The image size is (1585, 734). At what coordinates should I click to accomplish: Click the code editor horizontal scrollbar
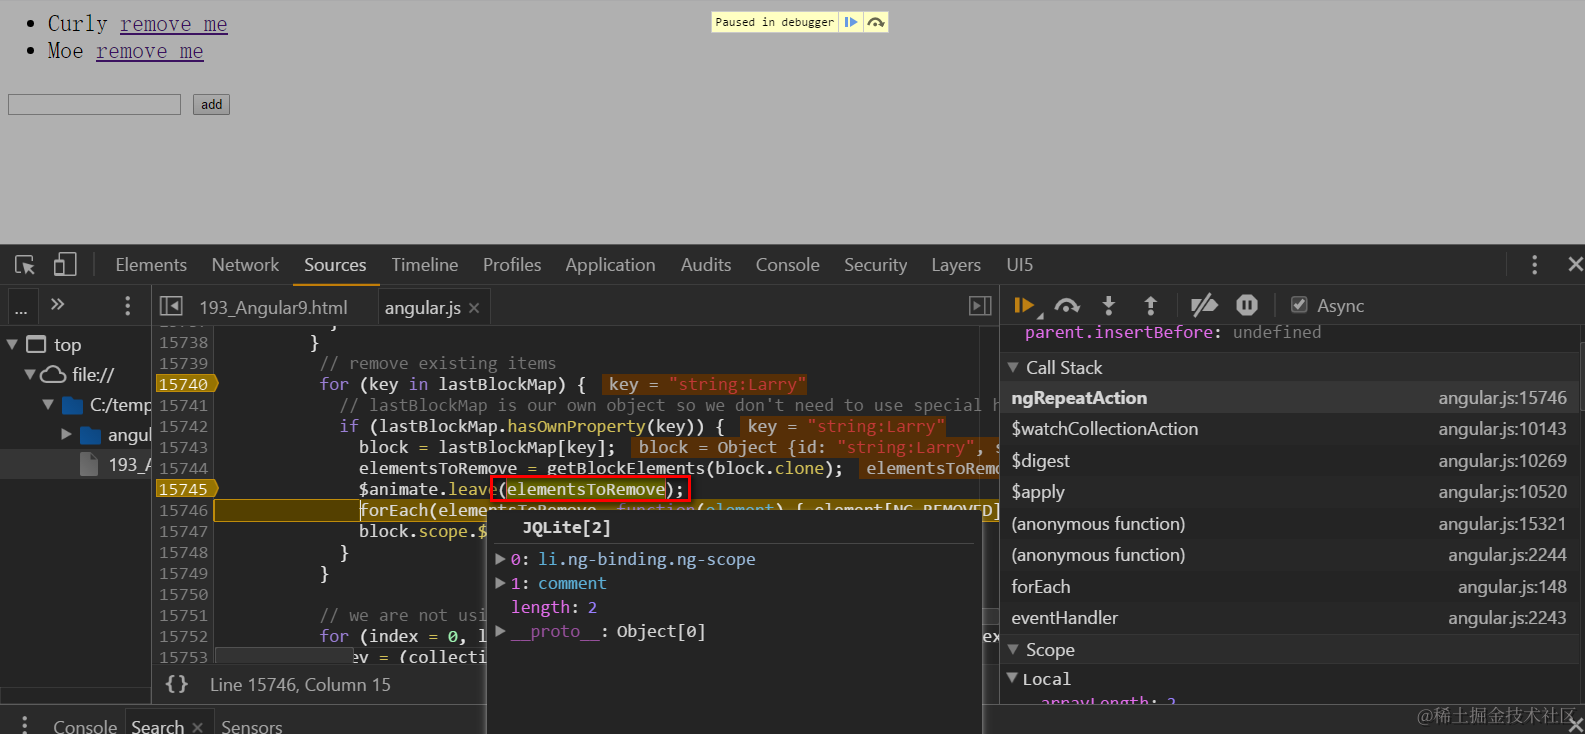point(283,655)
